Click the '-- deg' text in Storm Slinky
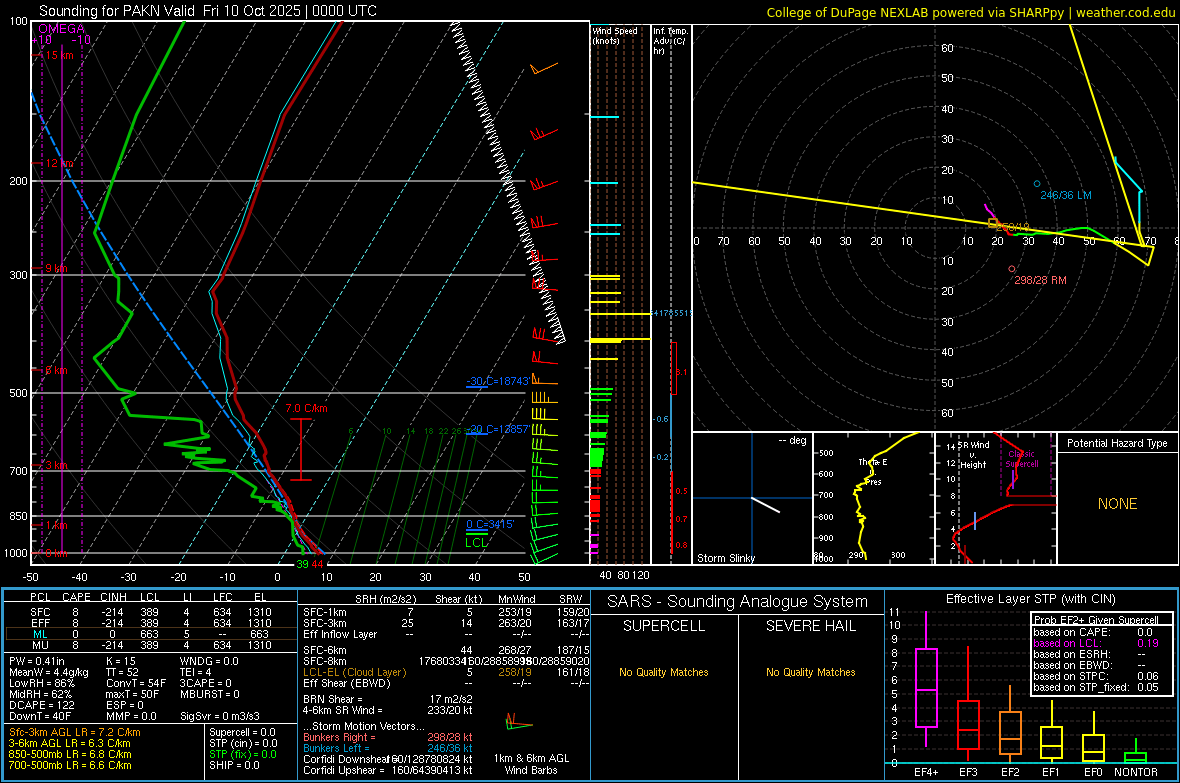The image size is (1180, 783). coord(792,440)
